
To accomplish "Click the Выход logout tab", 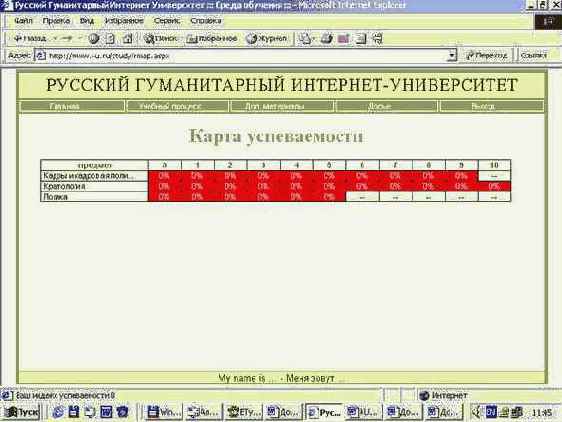I will click(x=492, y=106).
